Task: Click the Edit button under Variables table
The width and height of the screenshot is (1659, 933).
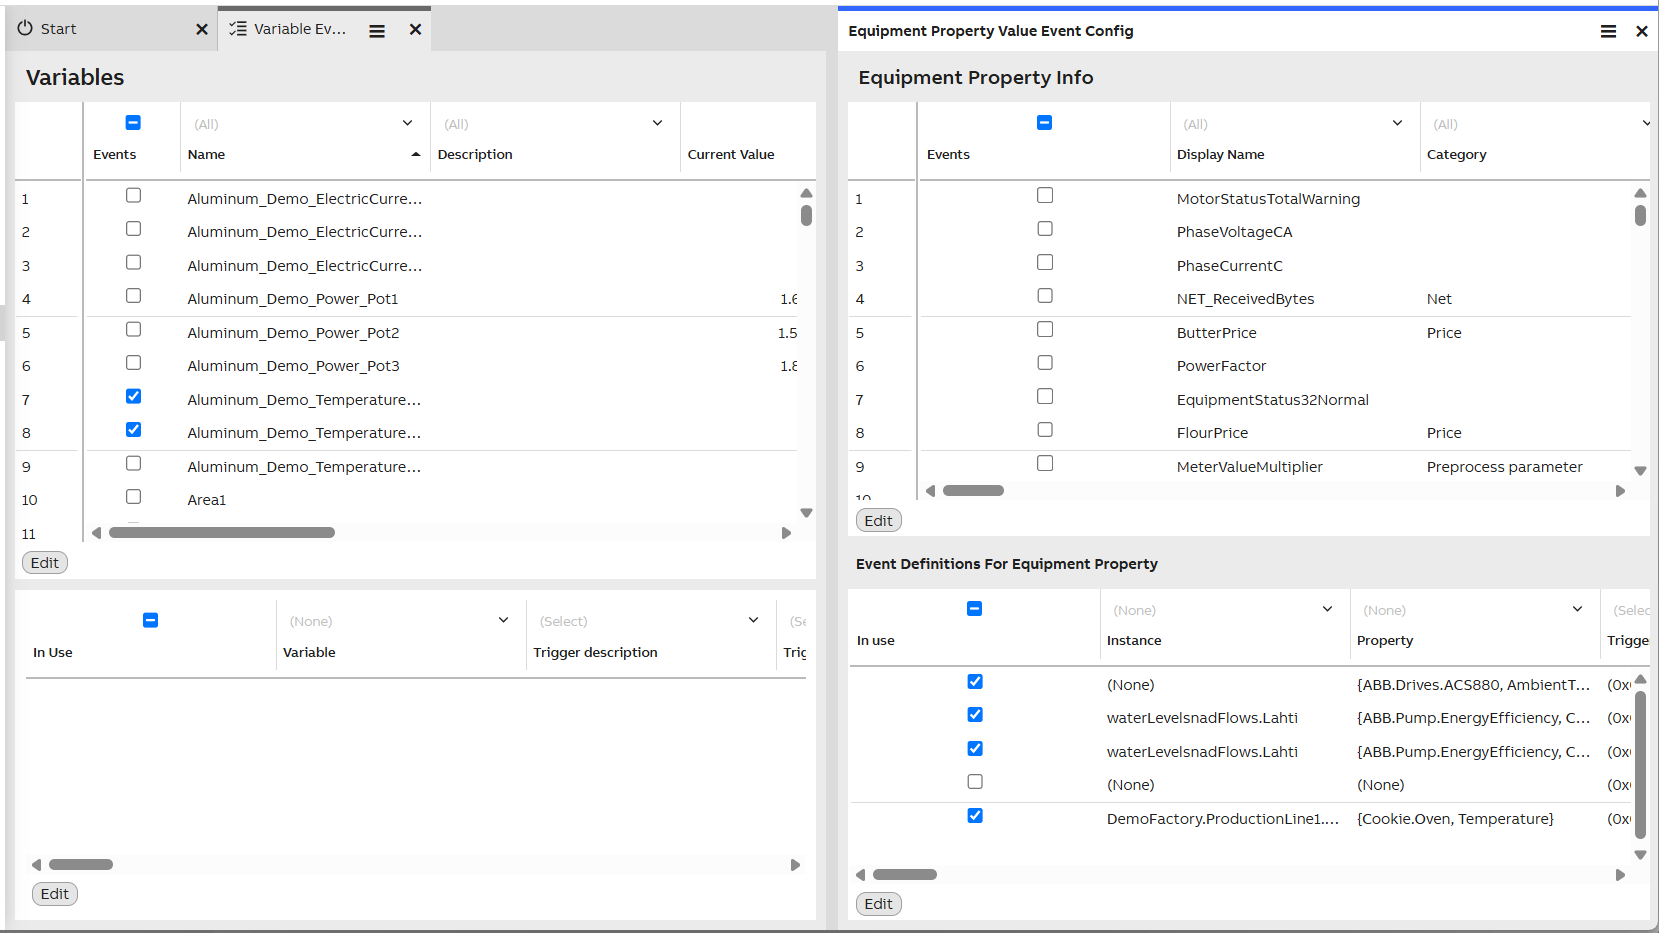Action: (x=45, y=563)
